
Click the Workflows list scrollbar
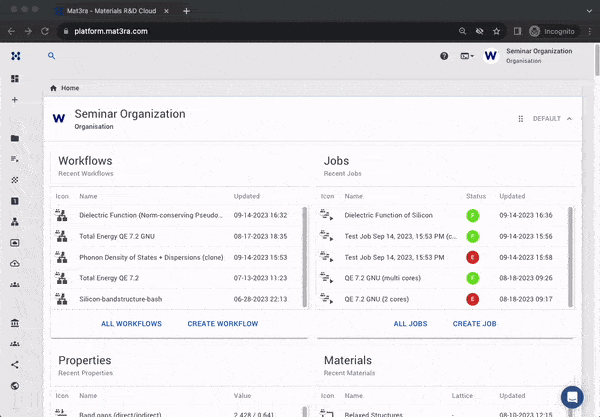click(305, 257)
